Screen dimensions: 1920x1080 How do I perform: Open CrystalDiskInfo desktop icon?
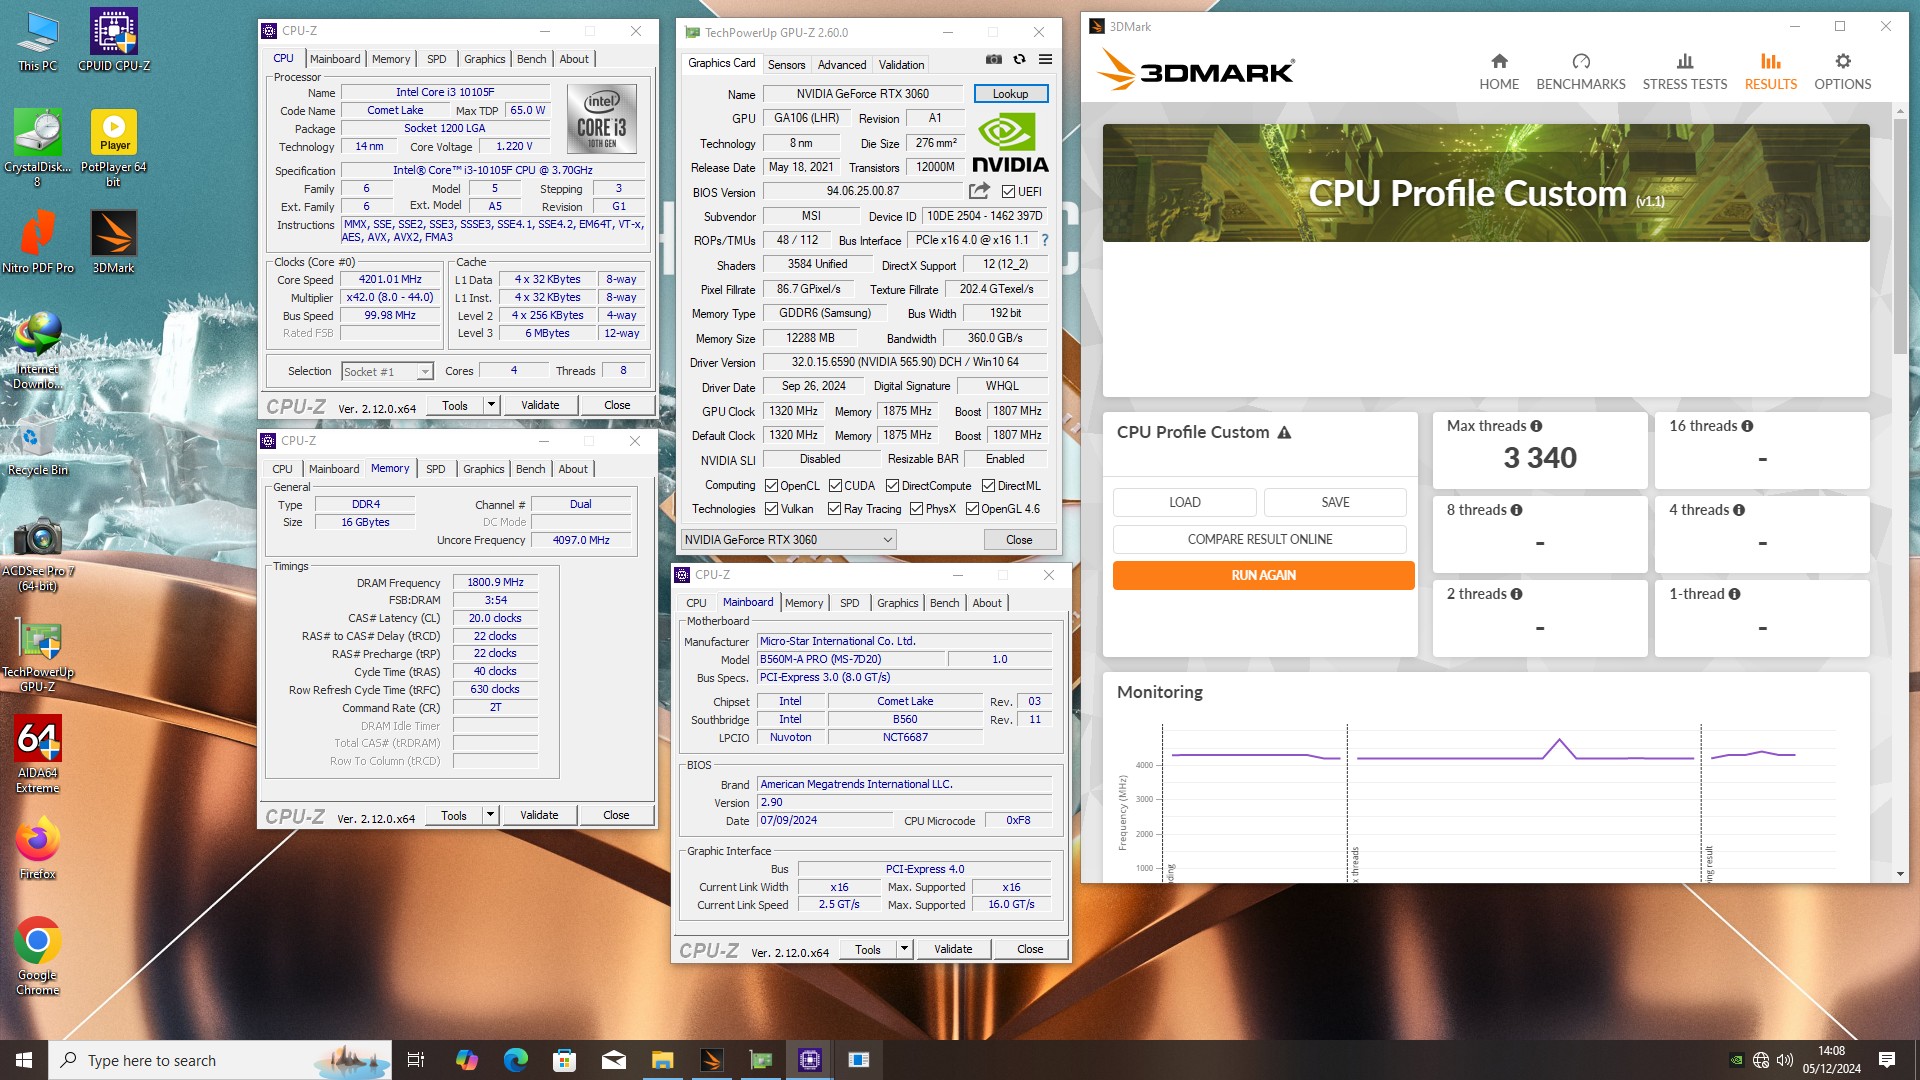[37, 147]
